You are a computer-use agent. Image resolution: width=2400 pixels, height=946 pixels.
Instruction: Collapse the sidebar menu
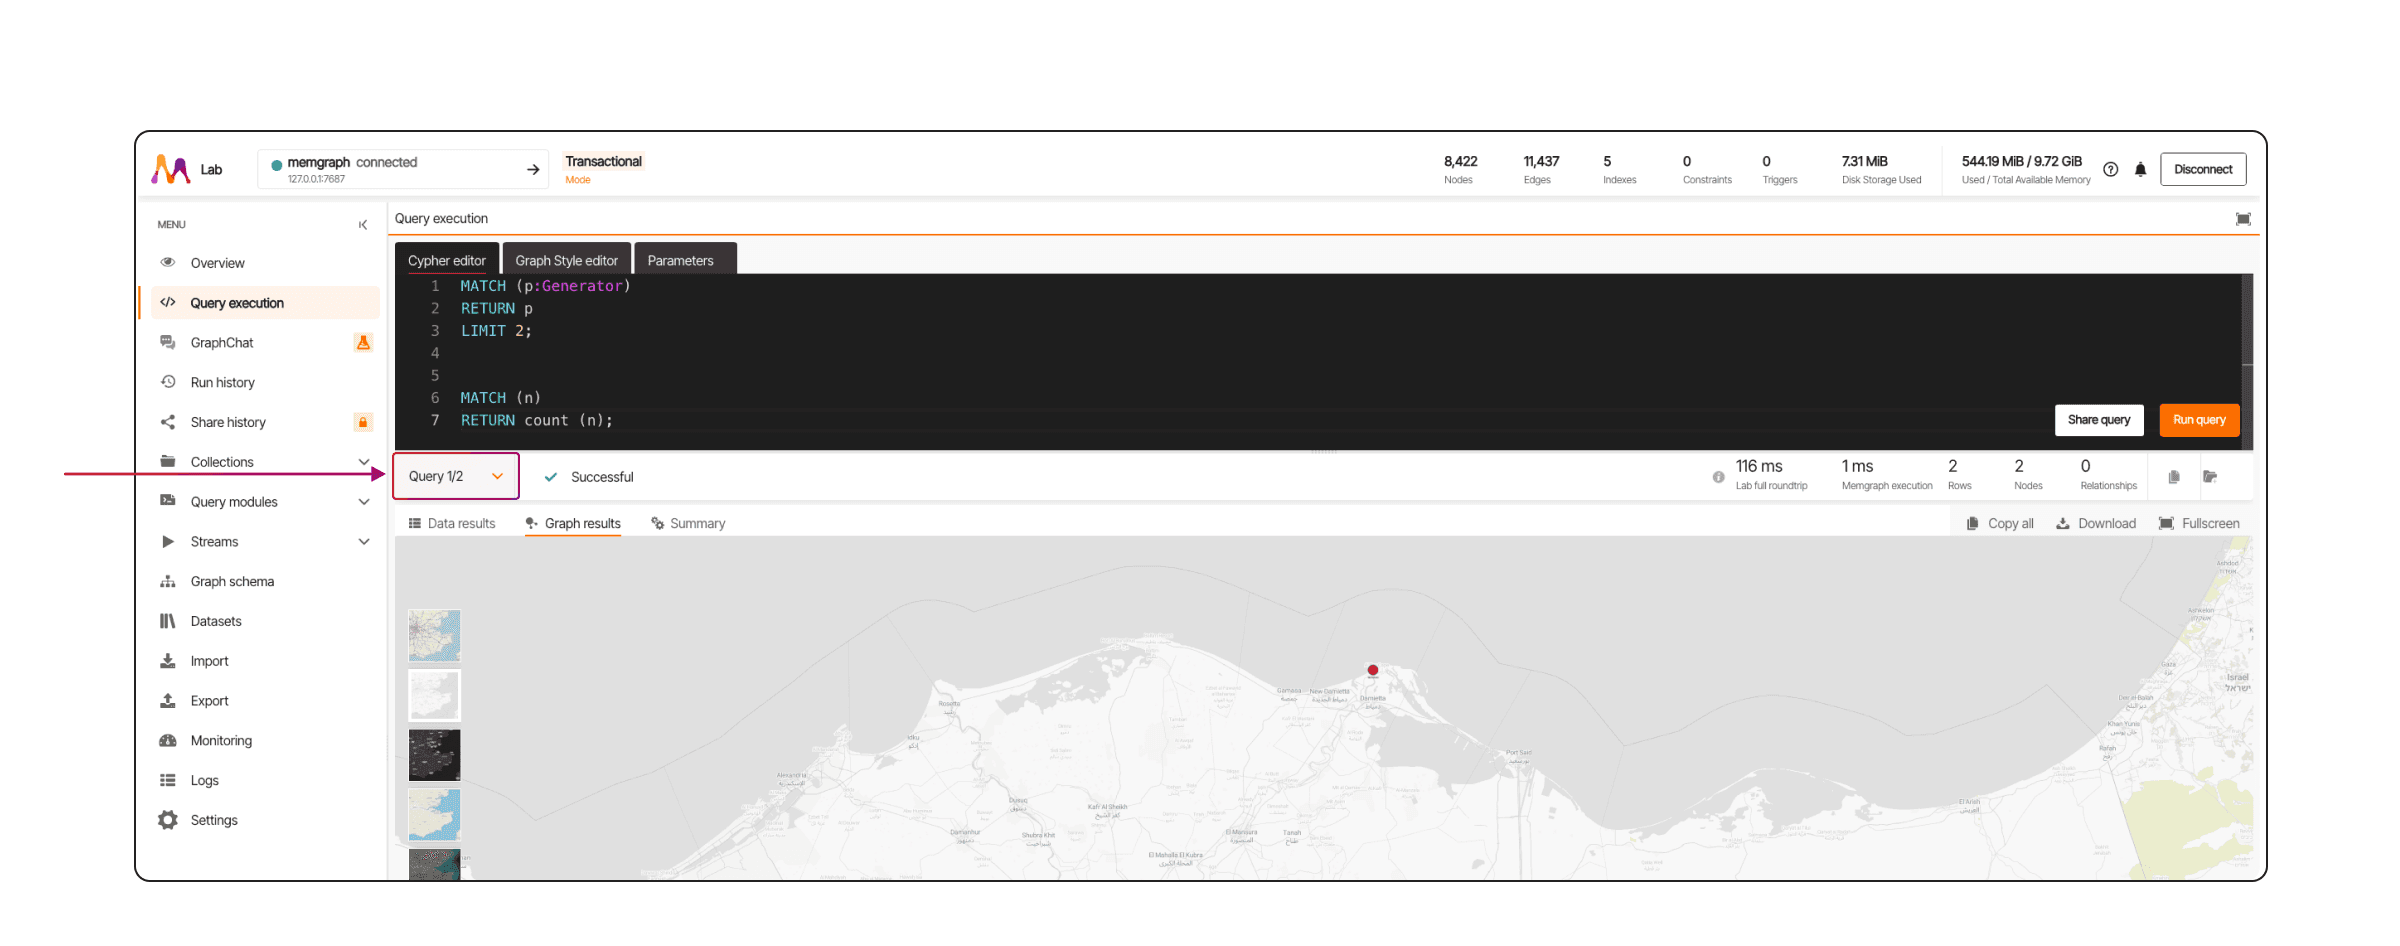(x=363, y=225)
